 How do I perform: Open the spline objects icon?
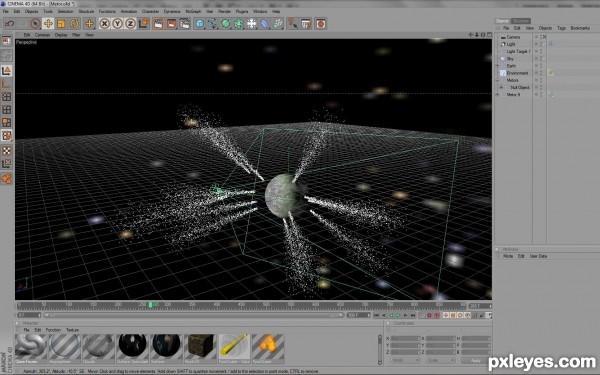tap(213, 24)
